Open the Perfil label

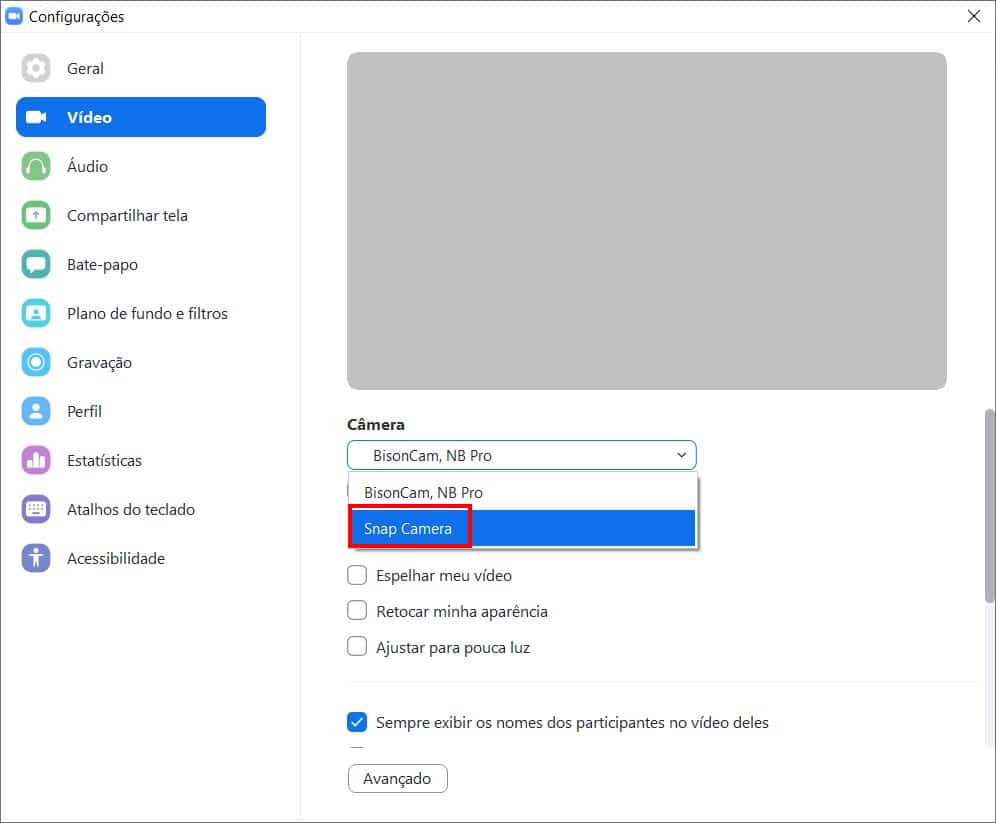84,412
